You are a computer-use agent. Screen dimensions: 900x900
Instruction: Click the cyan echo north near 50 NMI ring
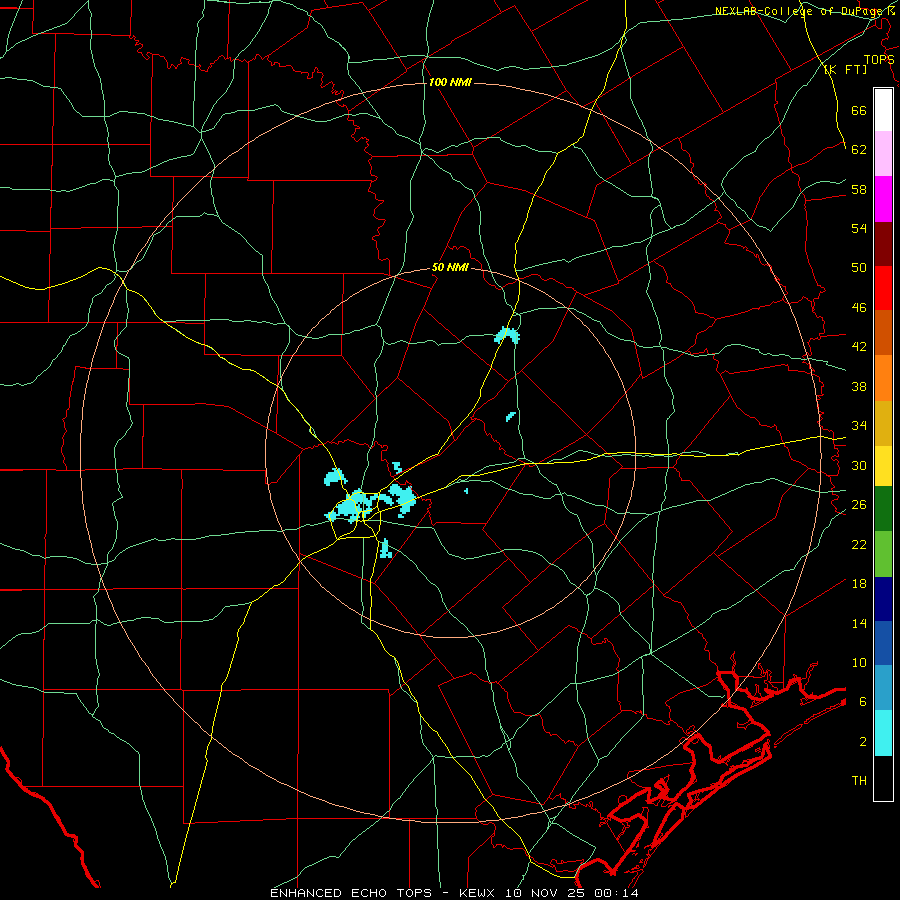click(x=507, y=335)
